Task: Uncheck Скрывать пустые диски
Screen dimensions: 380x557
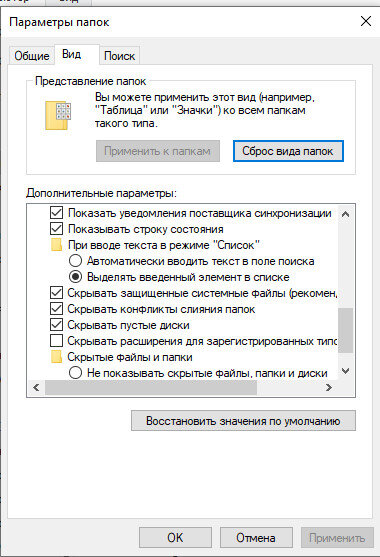Action: 56,325
